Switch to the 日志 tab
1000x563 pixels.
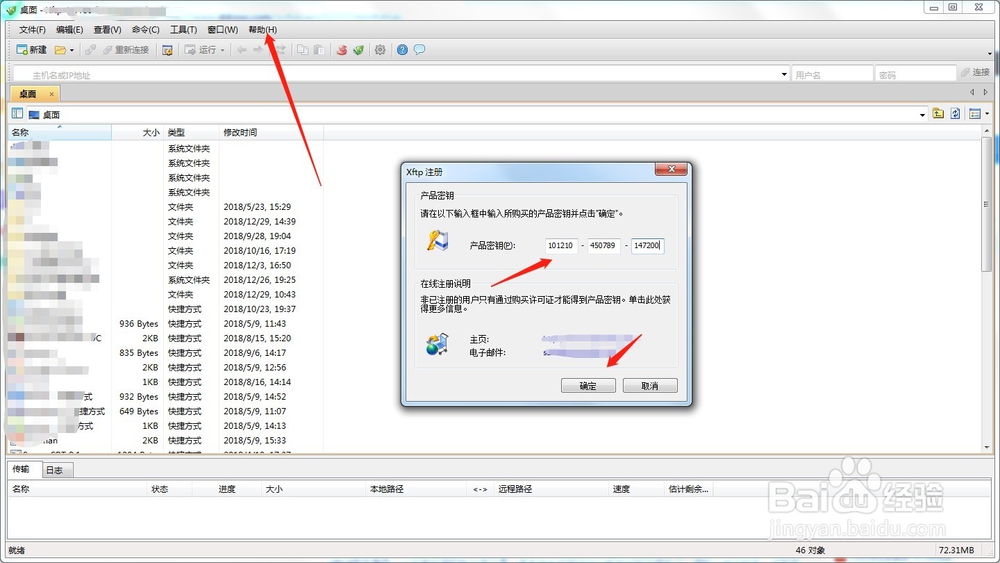[57, 470]
